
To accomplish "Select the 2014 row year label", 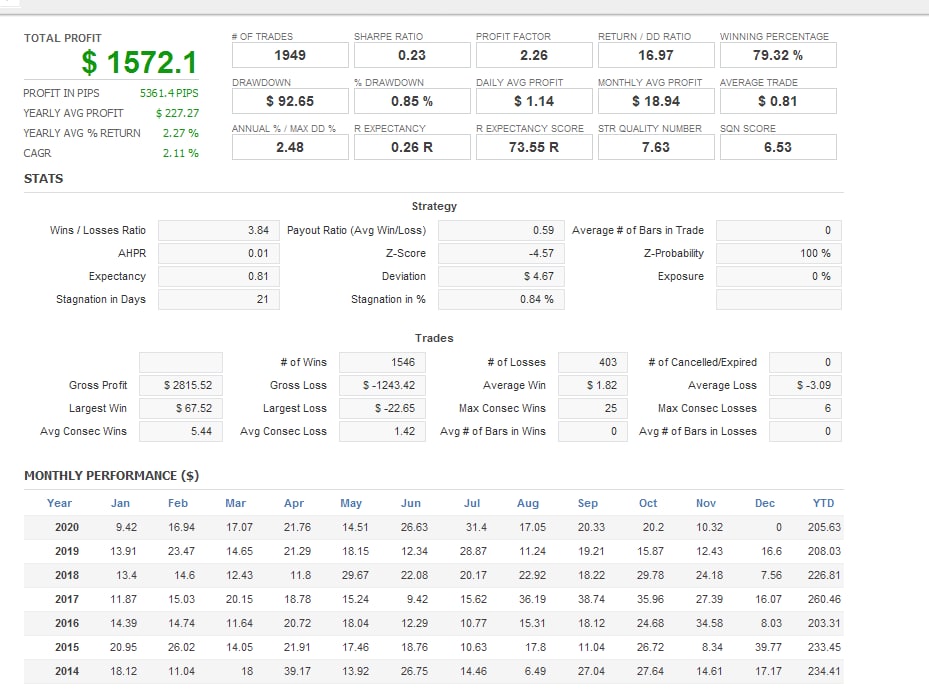I will click(67, 672).
